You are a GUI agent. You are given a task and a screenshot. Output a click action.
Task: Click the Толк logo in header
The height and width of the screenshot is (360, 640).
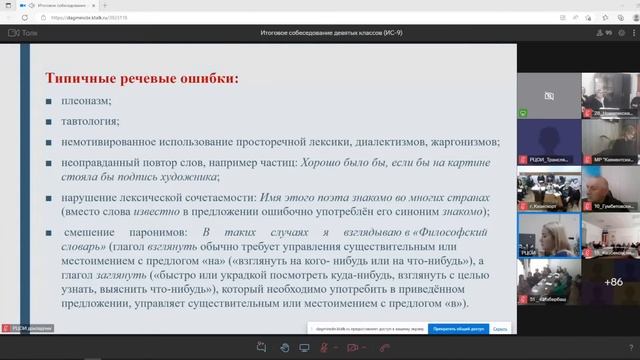point(22,33)
